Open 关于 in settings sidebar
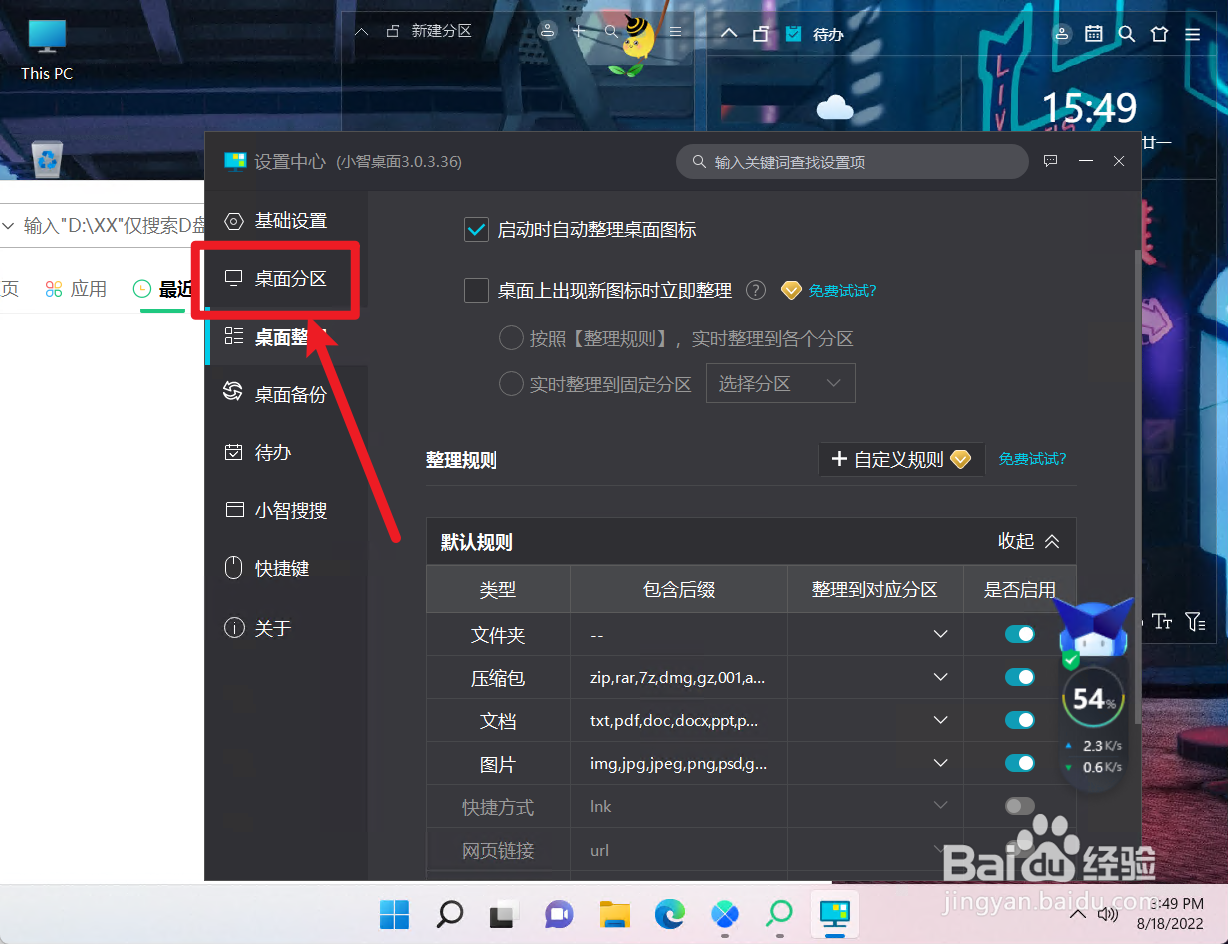The width and height of the screenshot is (1228, 944). (287, 628)
